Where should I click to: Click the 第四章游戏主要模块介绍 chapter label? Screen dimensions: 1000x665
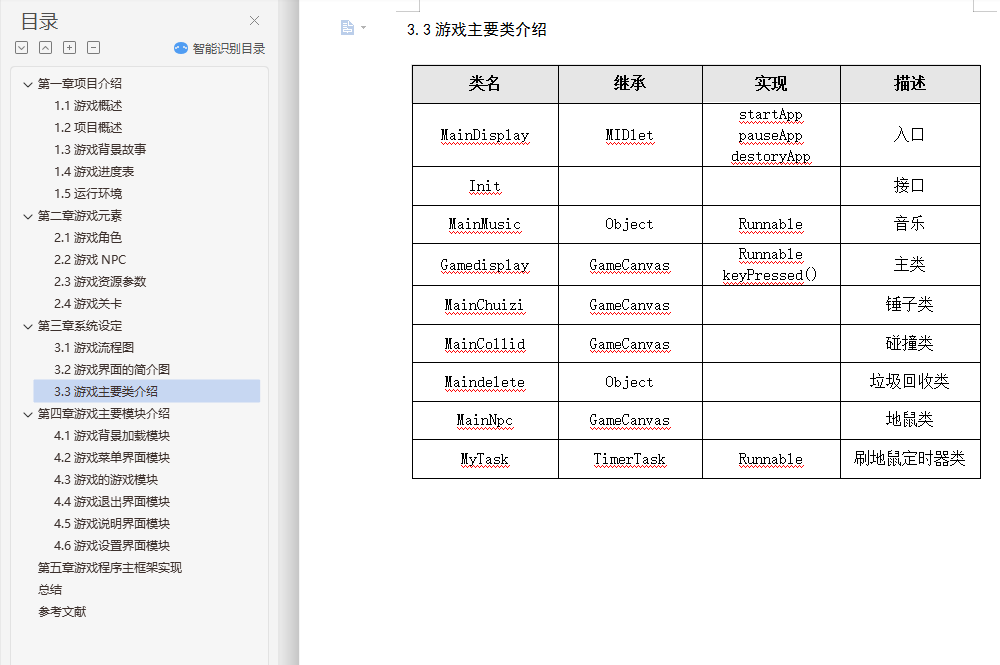click(103, 414)
